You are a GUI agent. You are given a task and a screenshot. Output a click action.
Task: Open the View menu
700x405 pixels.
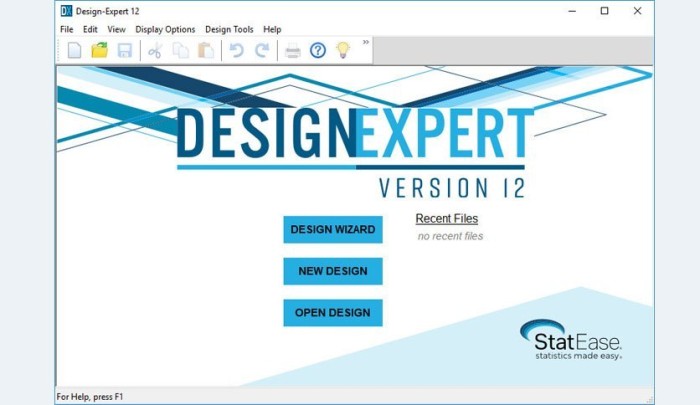(x=117, y=29)
